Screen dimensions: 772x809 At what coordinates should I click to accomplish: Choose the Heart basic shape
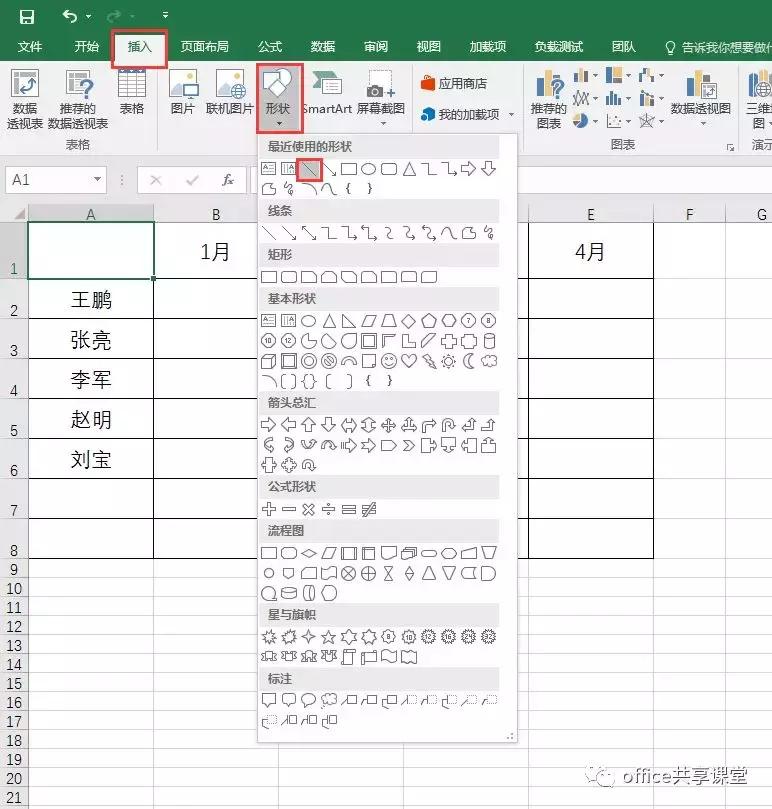click(409, 361)
